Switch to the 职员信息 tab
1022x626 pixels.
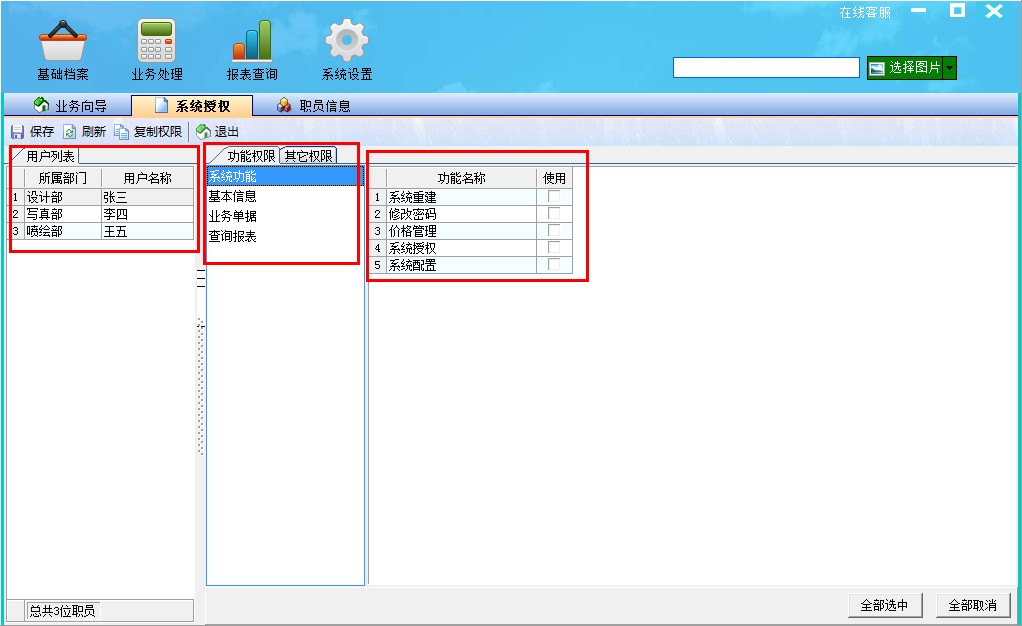click(326, 105)
